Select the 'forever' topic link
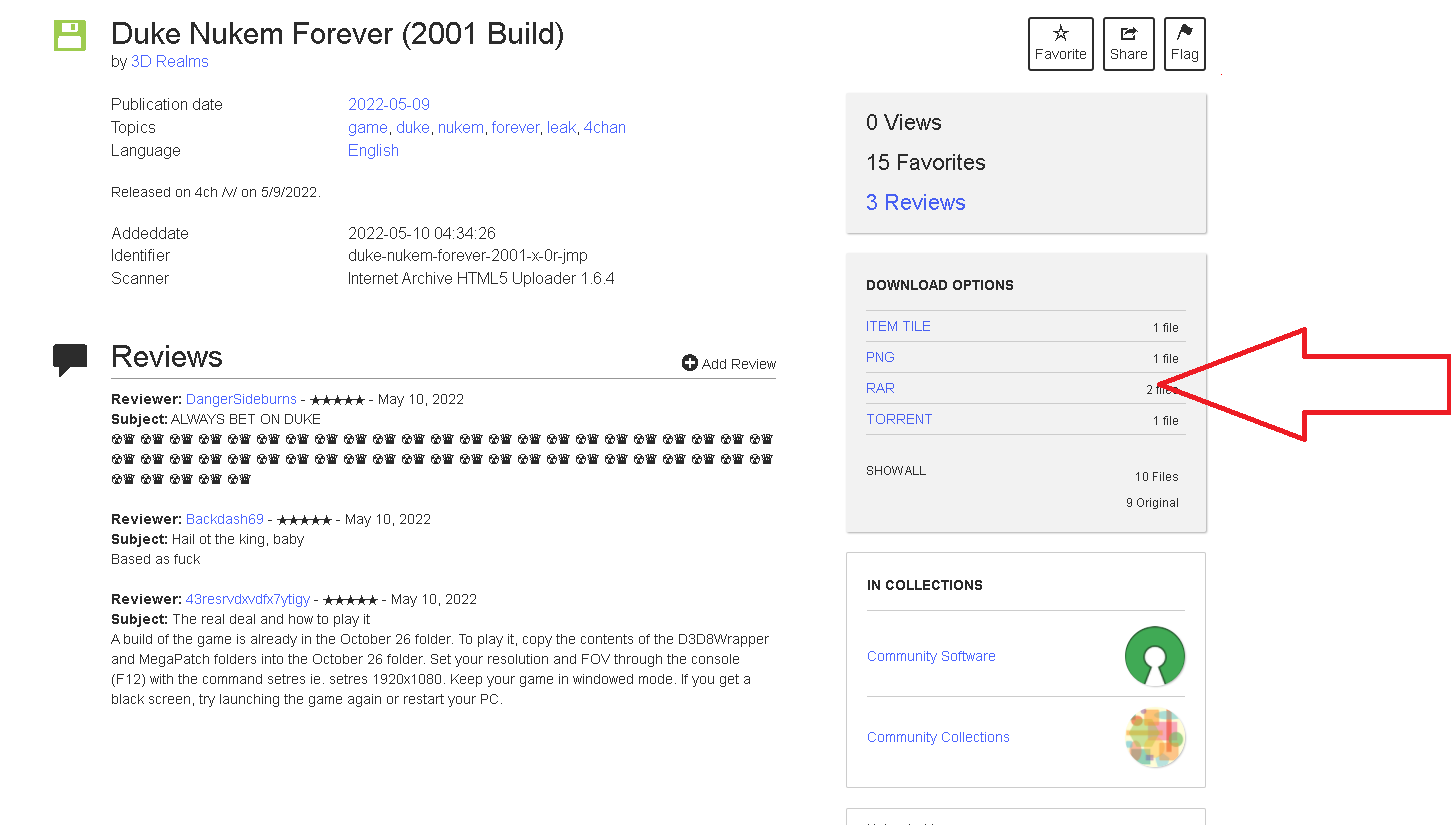 click(x=515, y=128)
